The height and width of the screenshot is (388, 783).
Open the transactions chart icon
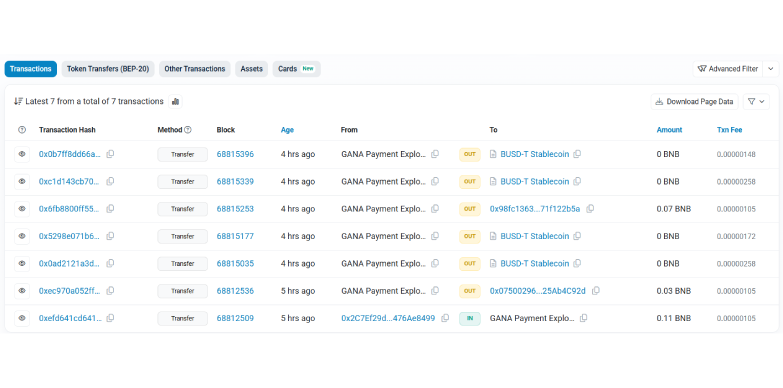[175, 101]
